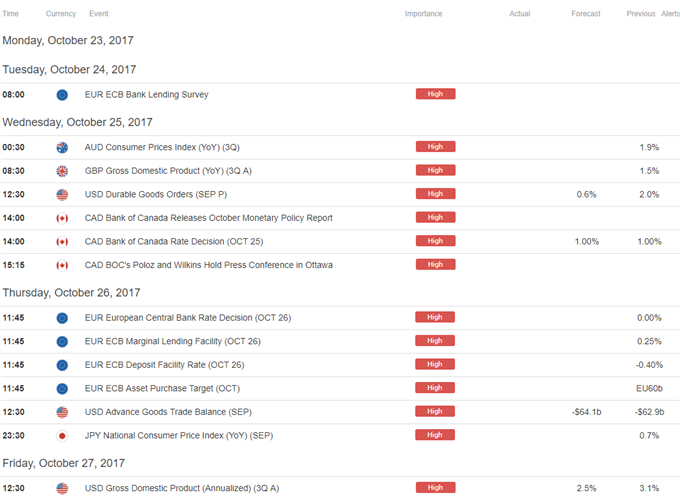Open USD Advance Goods Trade Balance (SEP) event
680x499 pixels.
tap(168, 412)
